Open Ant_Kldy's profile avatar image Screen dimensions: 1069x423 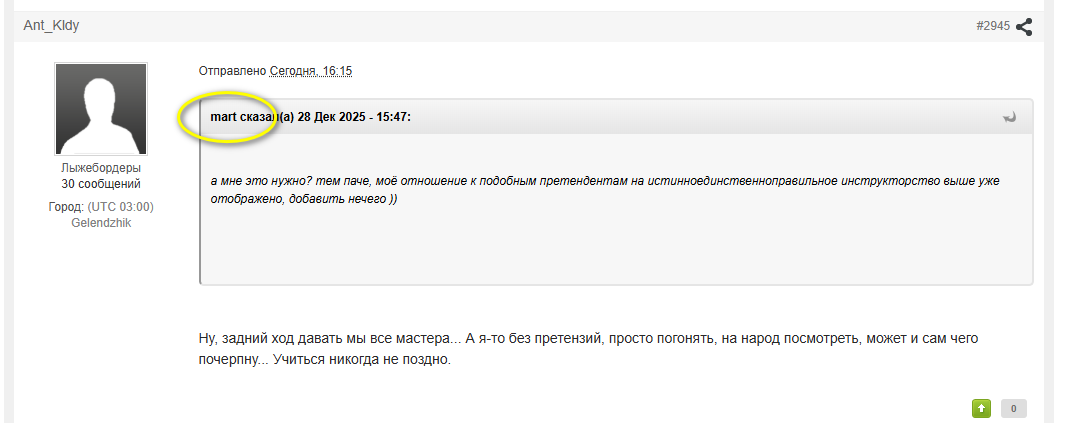click(x=101, y=109)
